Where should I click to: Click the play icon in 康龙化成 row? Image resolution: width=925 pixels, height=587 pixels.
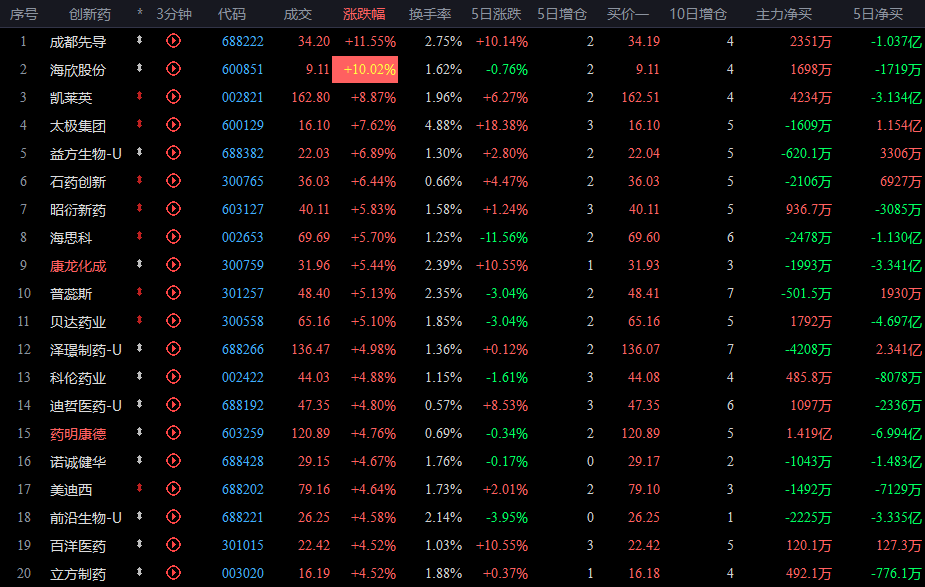tap(173, 265)
